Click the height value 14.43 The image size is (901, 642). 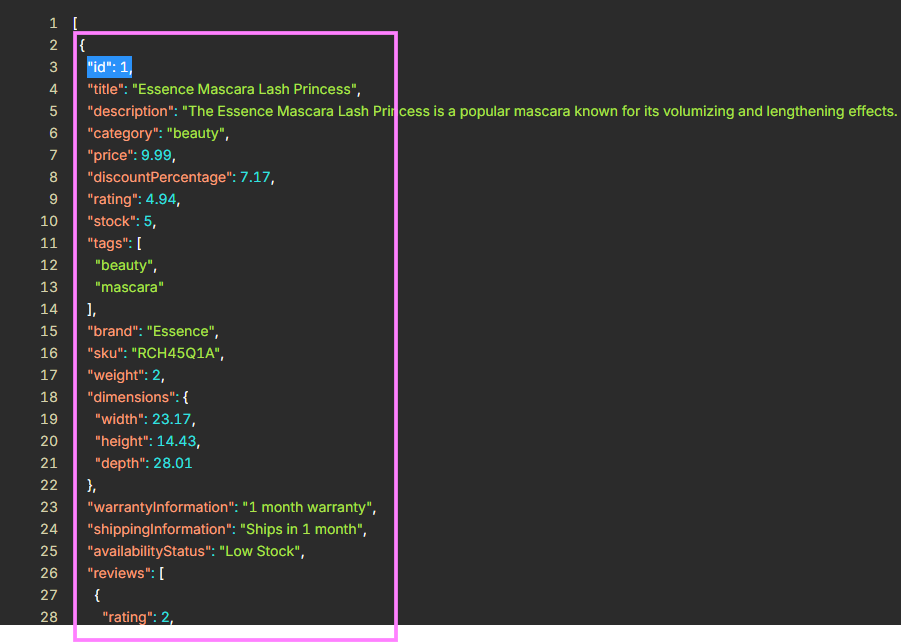tap(176, 441)
